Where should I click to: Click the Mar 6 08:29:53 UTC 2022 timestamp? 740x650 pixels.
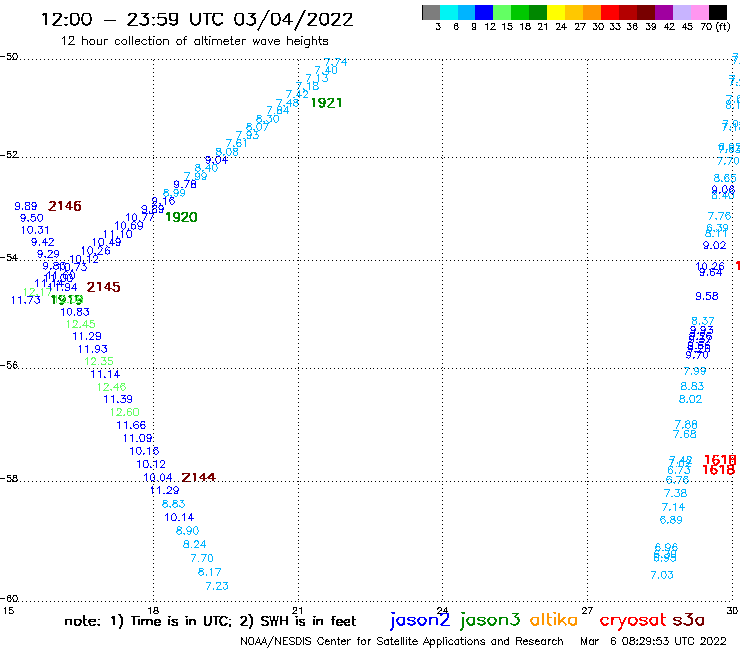(653, 641)
